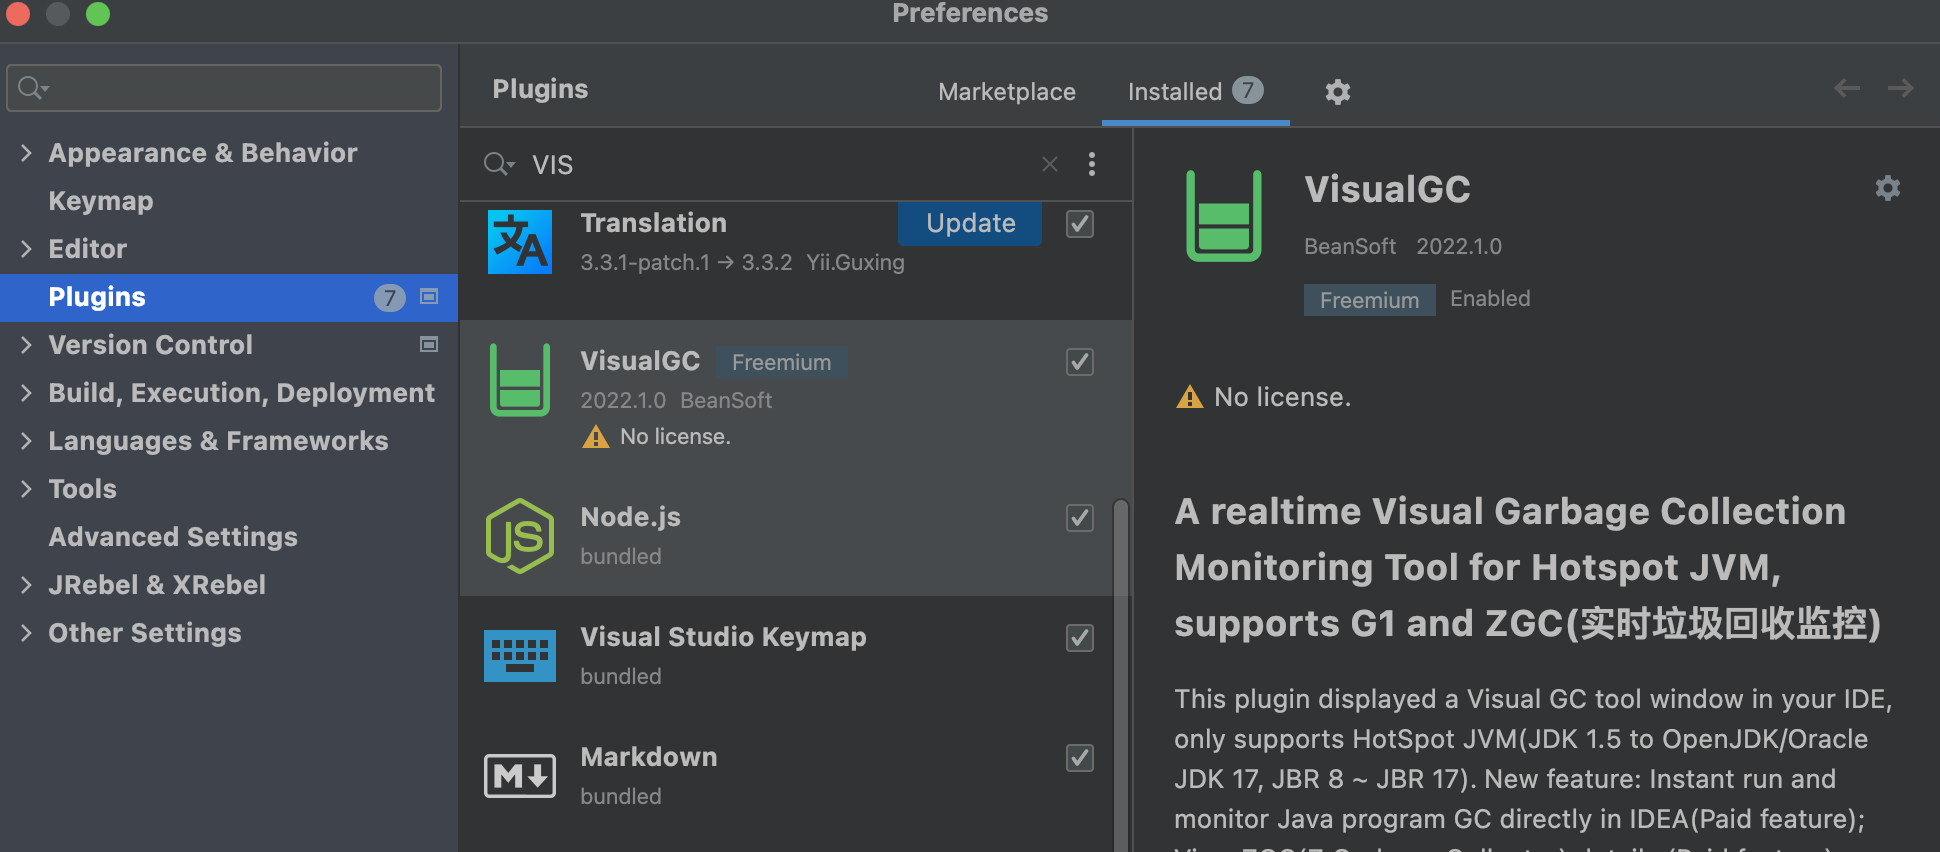Expand the Editor settings node
The image size is (1940, 852).
[26, 249]
